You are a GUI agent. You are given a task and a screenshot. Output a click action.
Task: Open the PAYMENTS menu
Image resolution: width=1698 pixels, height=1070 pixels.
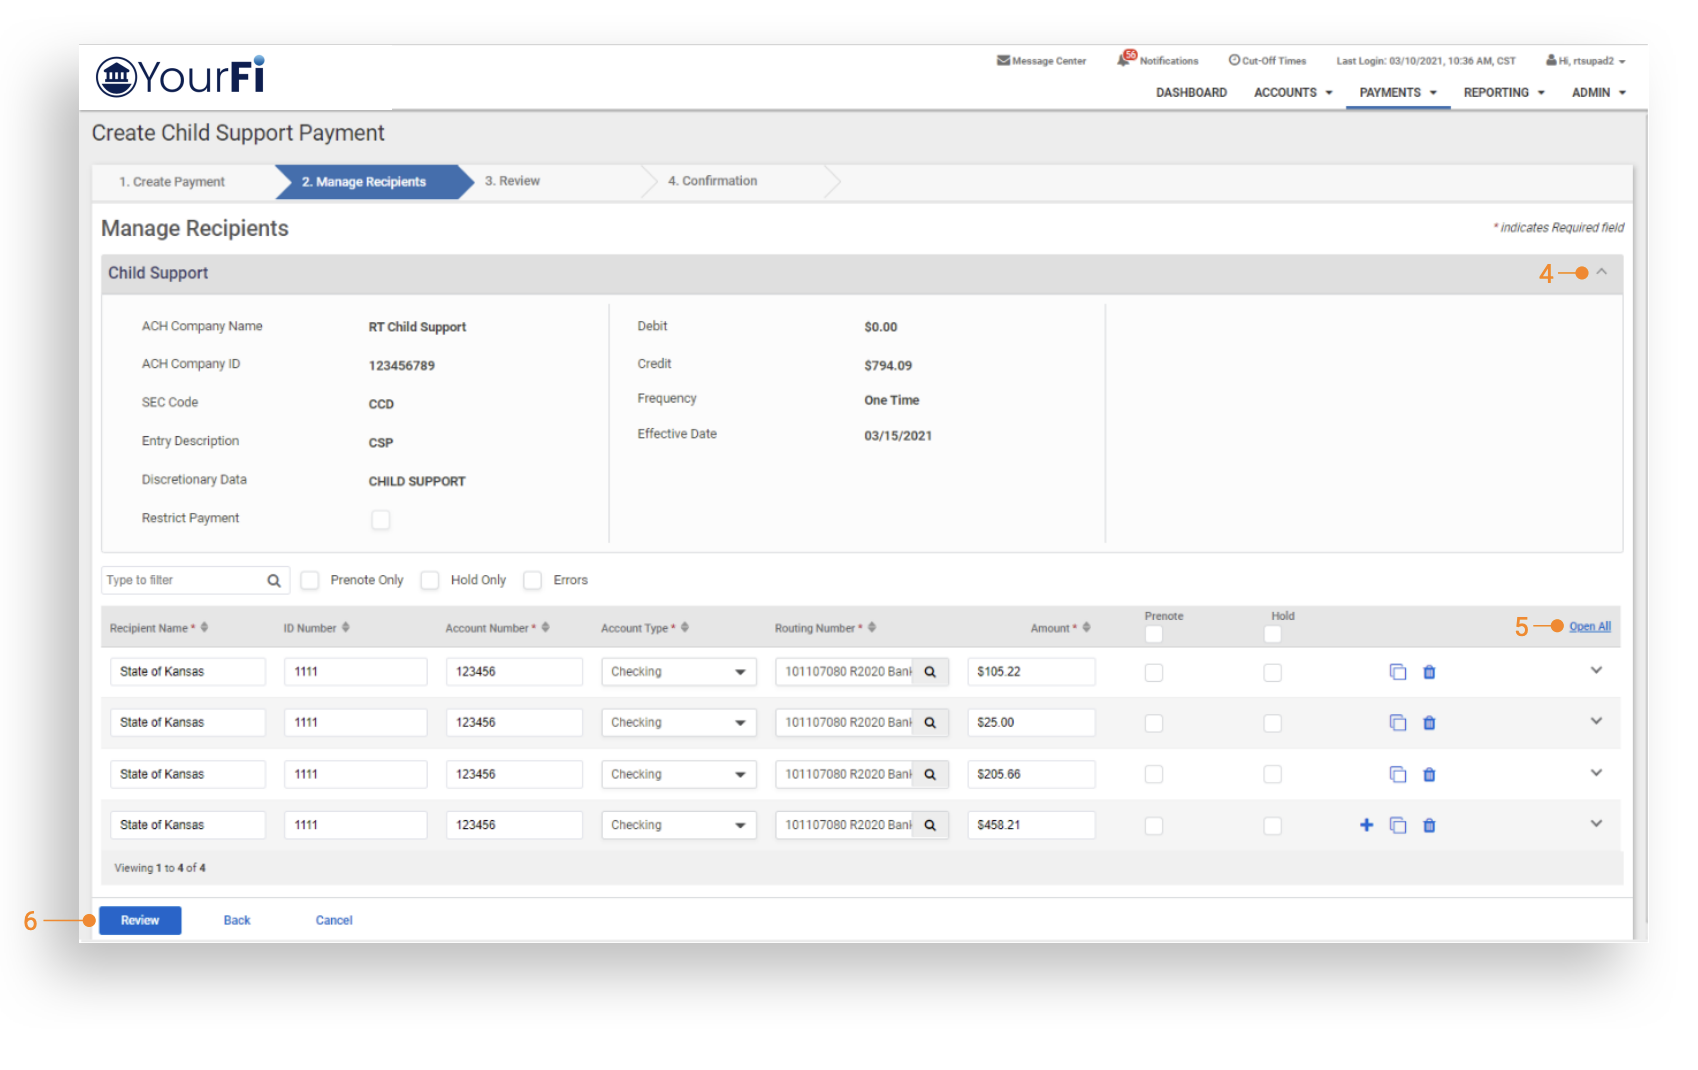[x=1397, y=93]
